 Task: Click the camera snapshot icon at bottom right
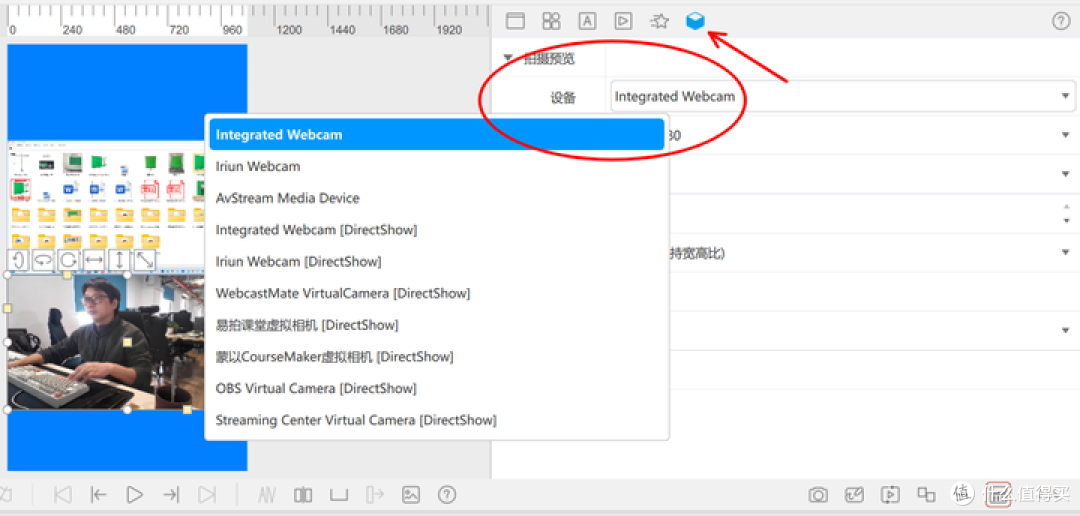point(818,494)
